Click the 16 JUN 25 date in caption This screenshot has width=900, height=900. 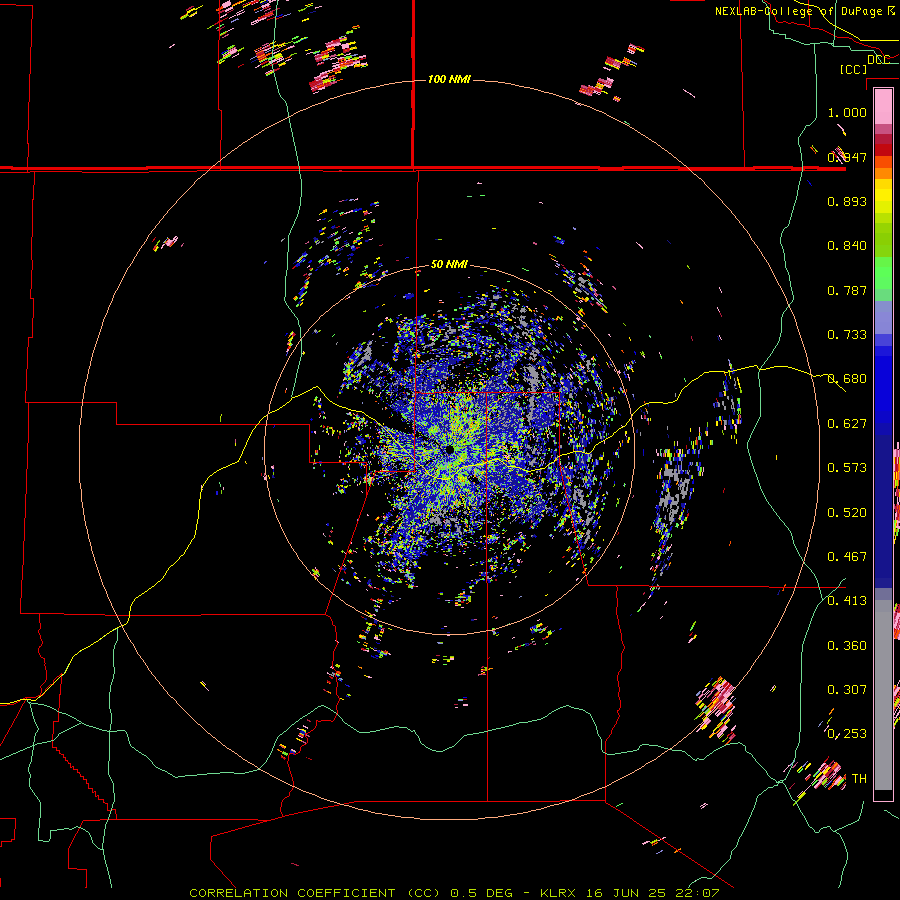[626, 893]
